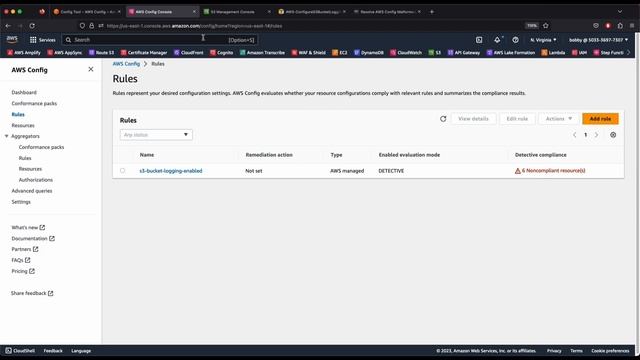Viewport: 640px width, 360px height.
Task: Open the IAM bookmark
Action: (x=580, y=52)
